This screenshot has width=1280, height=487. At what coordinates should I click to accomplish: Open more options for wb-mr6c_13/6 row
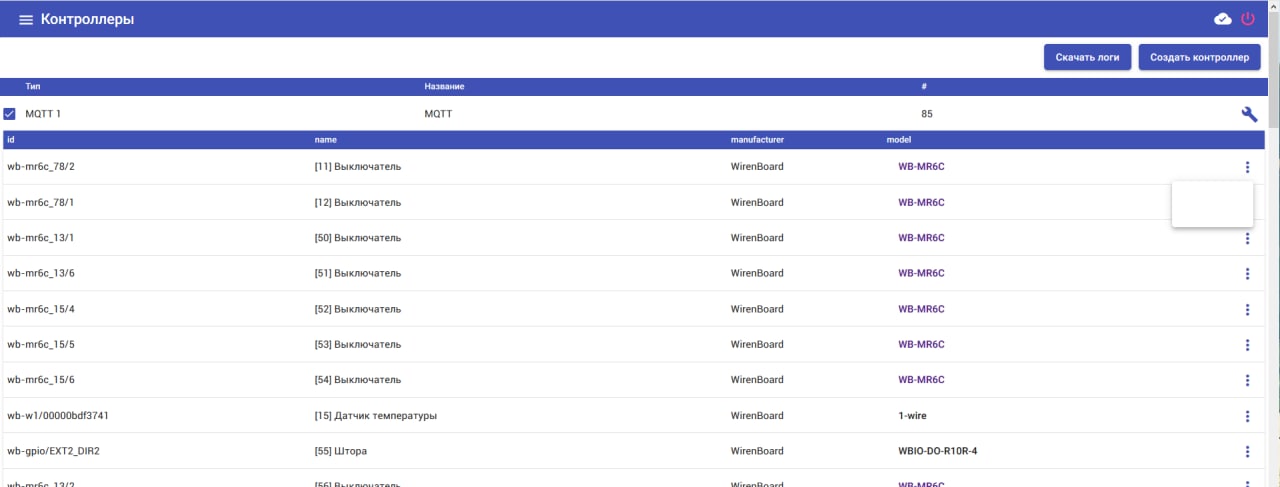click(1247, 274)
